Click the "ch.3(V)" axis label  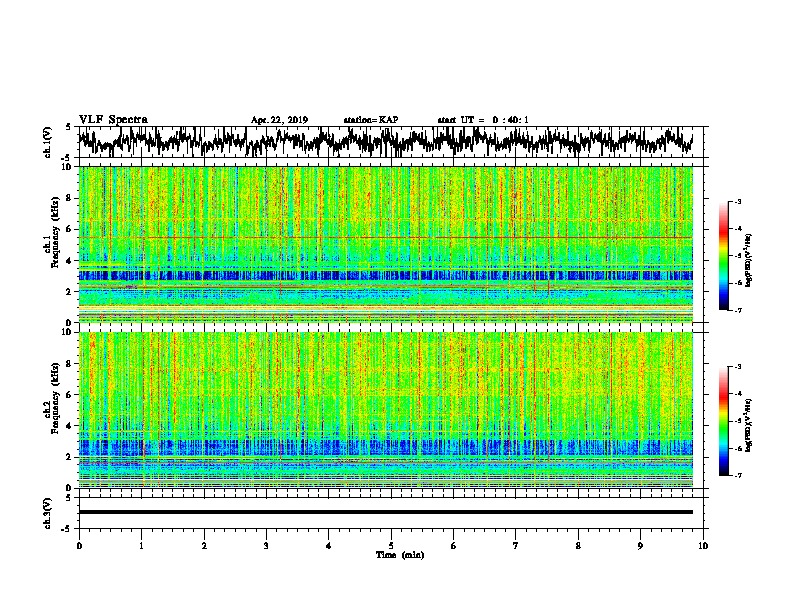tap(47, 513)
